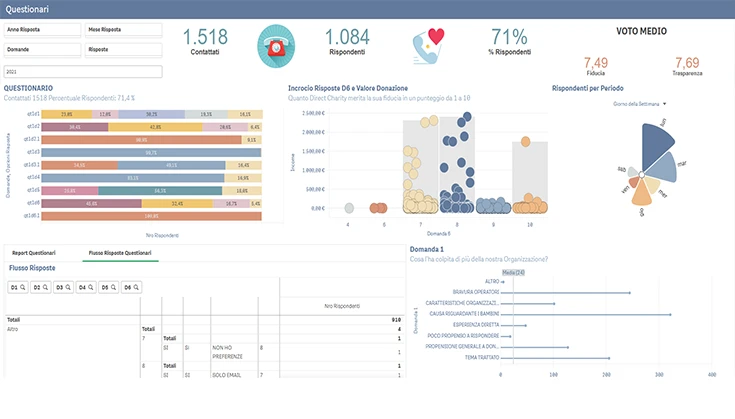Click the Altro row in pivot table
The image size is (735, 419).
(13, 329)
